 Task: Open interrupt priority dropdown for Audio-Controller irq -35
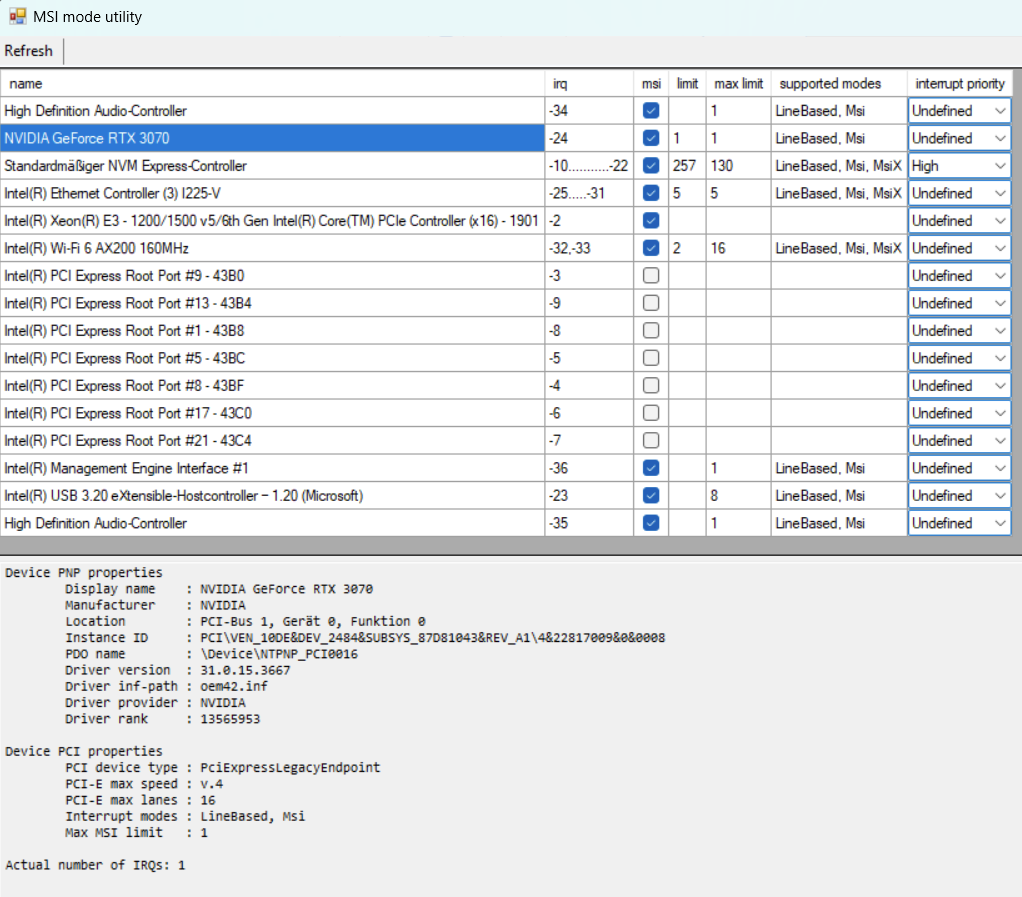coord(959,523)
